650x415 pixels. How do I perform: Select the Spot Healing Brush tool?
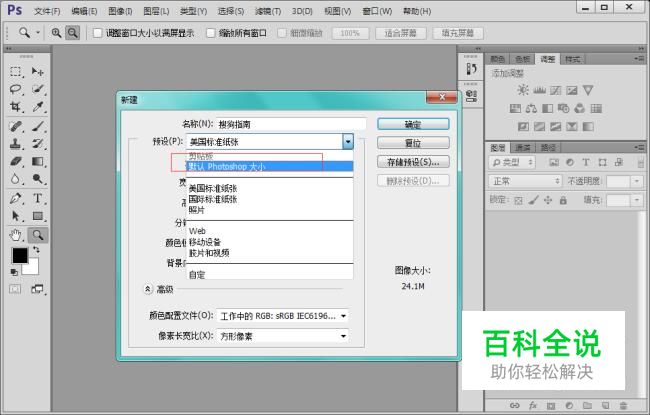tap(15, 126)
